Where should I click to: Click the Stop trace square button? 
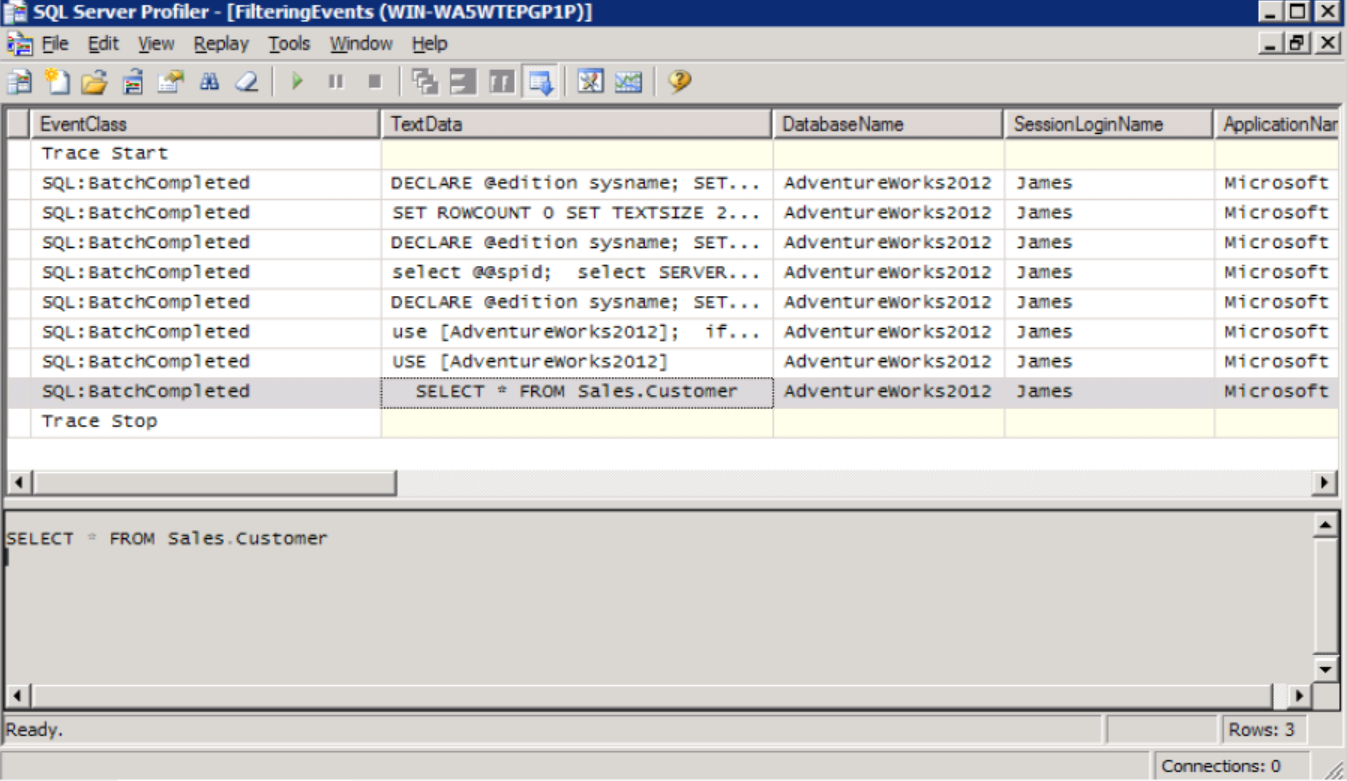tap(374, 82)
